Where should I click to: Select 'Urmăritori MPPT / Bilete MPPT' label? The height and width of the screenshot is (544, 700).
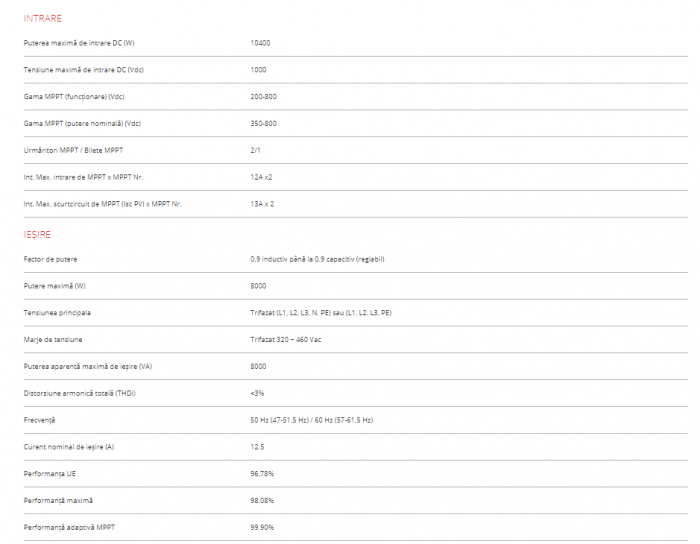coord(73,150)
